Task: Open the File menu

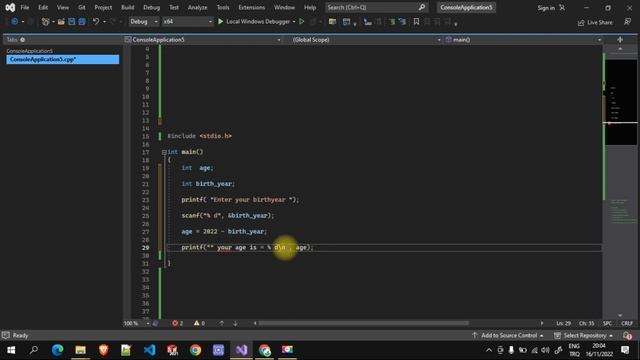Action: pos(24,7)
